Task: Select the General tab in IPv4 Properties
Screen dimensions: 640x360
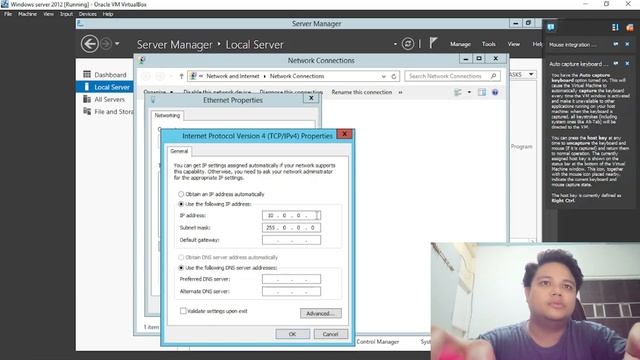Action: click(x=179, y=151)
